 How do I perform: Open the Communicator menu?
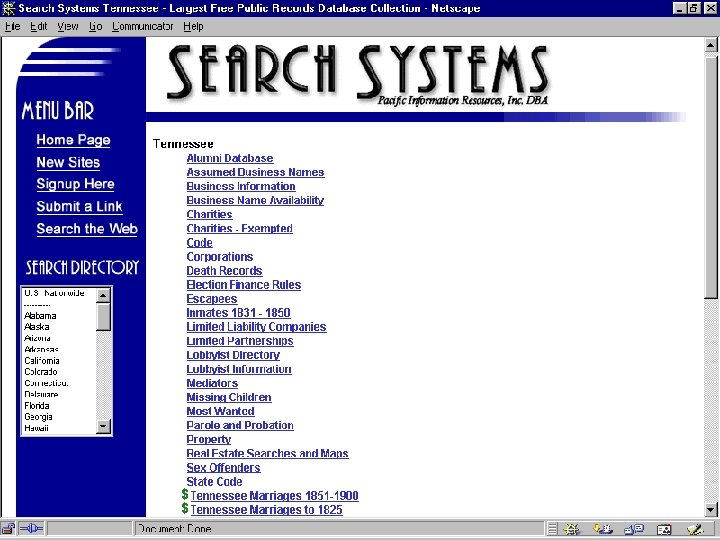(142, 27)
